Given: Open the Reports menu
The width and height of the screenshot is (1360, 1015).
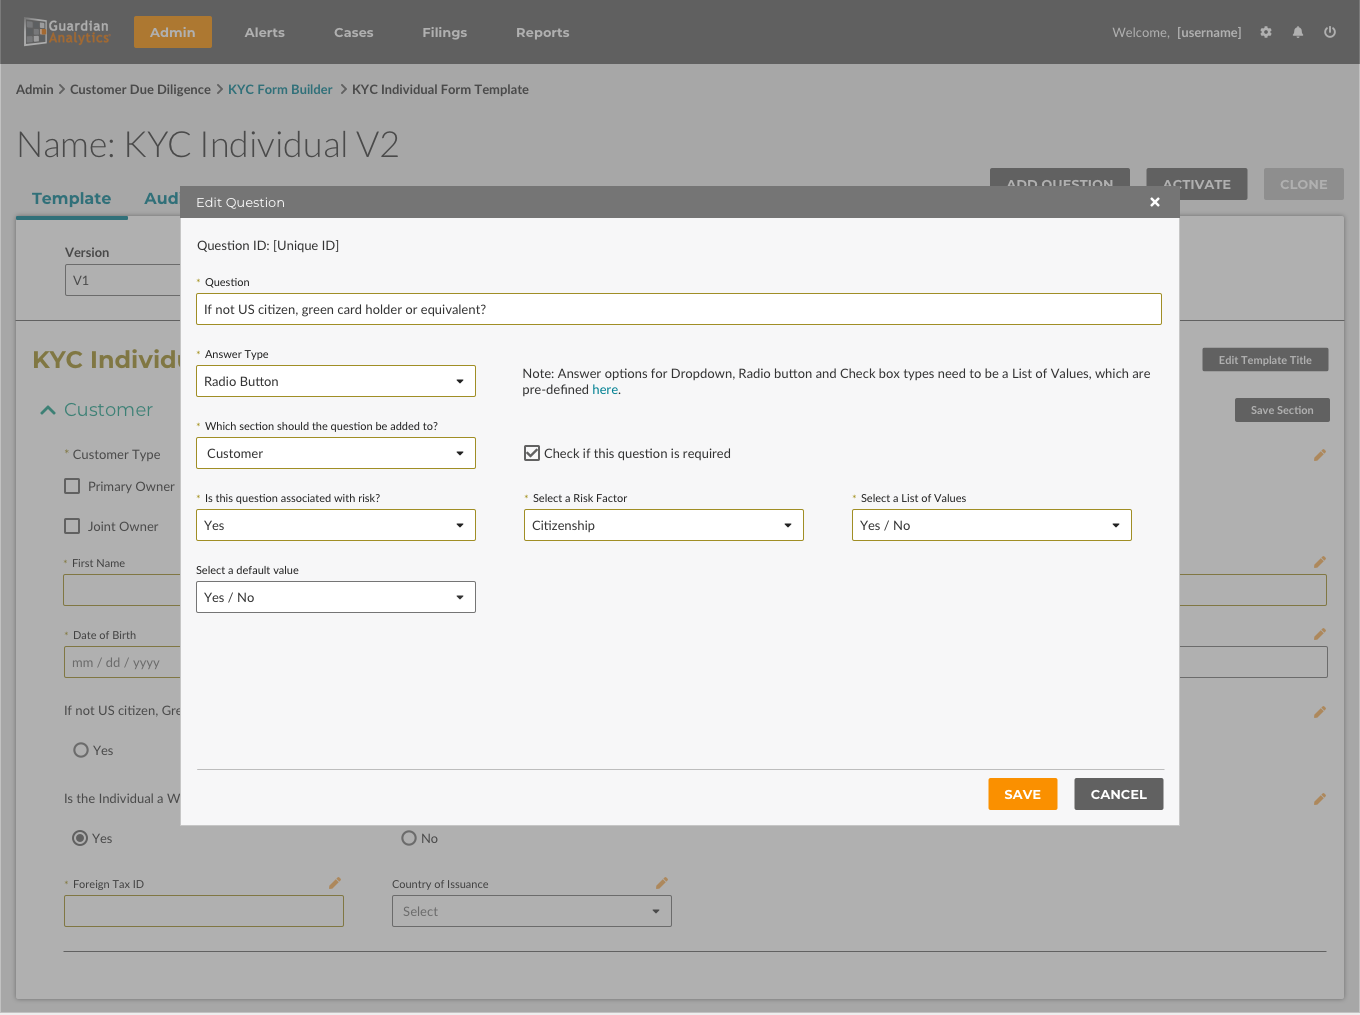Looking at the screenshot, I should tap(543, 32).
